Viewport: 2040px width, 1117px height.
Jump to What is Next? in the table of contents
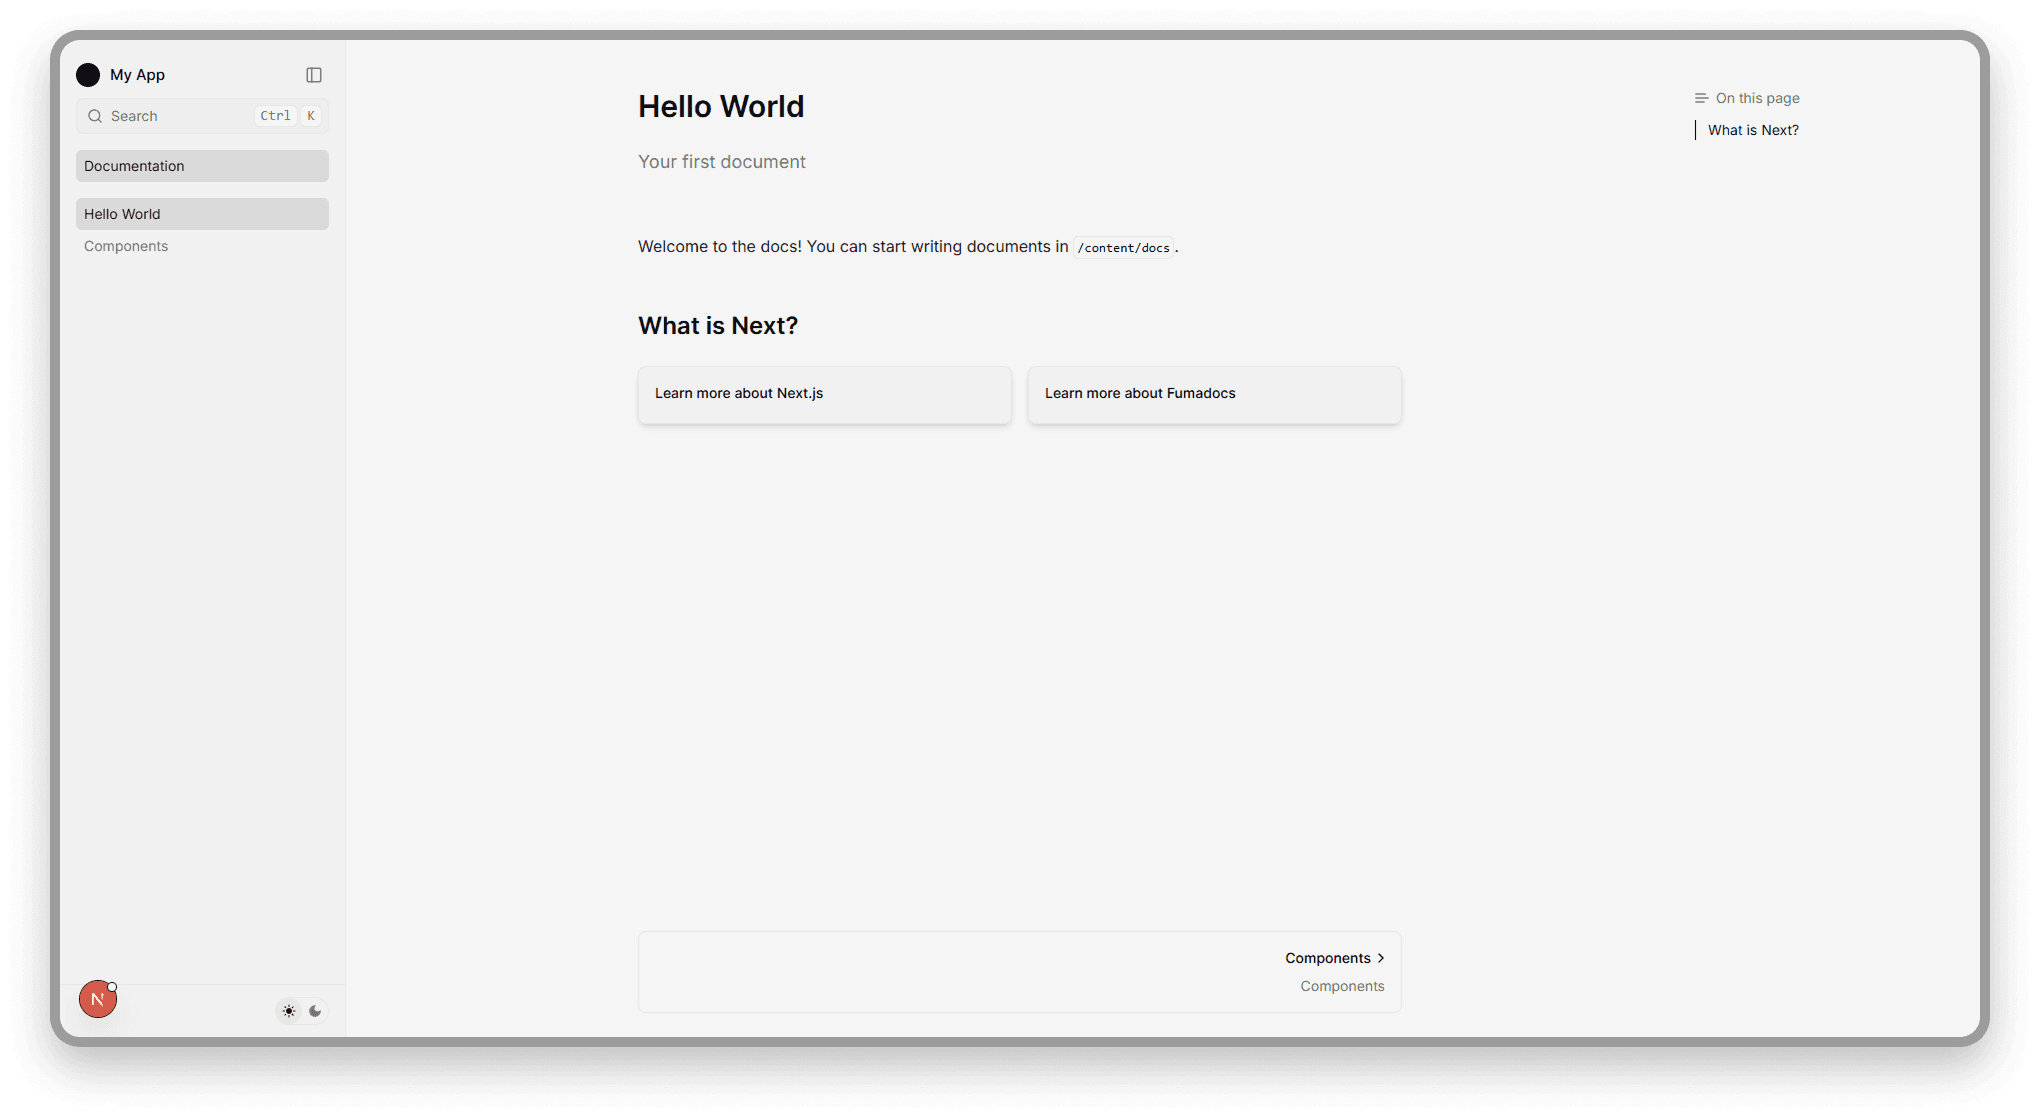coord(1753,130)
